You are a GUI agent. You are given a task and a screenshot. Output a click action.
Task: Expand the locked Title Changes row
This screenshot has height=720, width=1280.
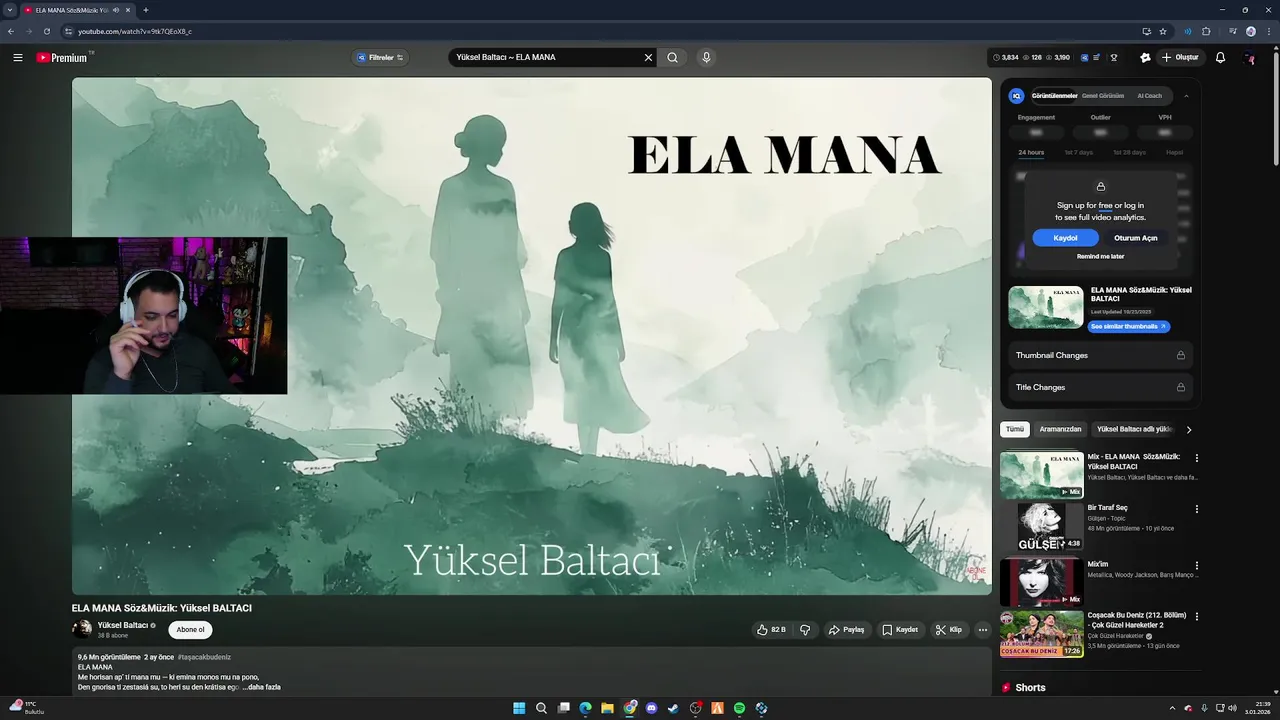[1100, 387]
